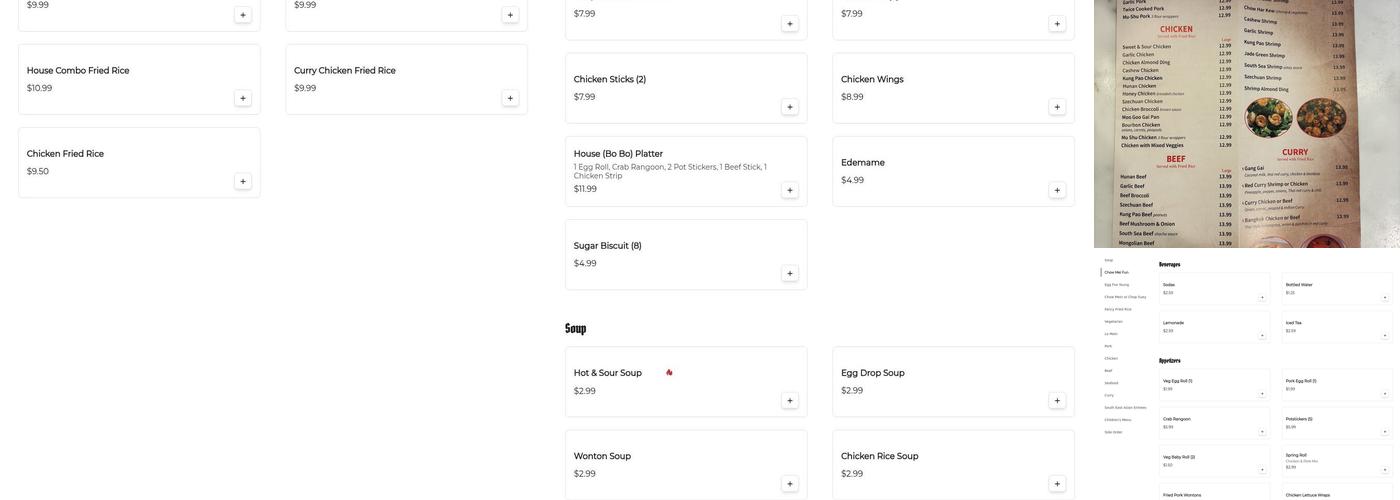
Task: Click plus icon for Chicken Fried Rice
Action: click(x=243, y=182)
